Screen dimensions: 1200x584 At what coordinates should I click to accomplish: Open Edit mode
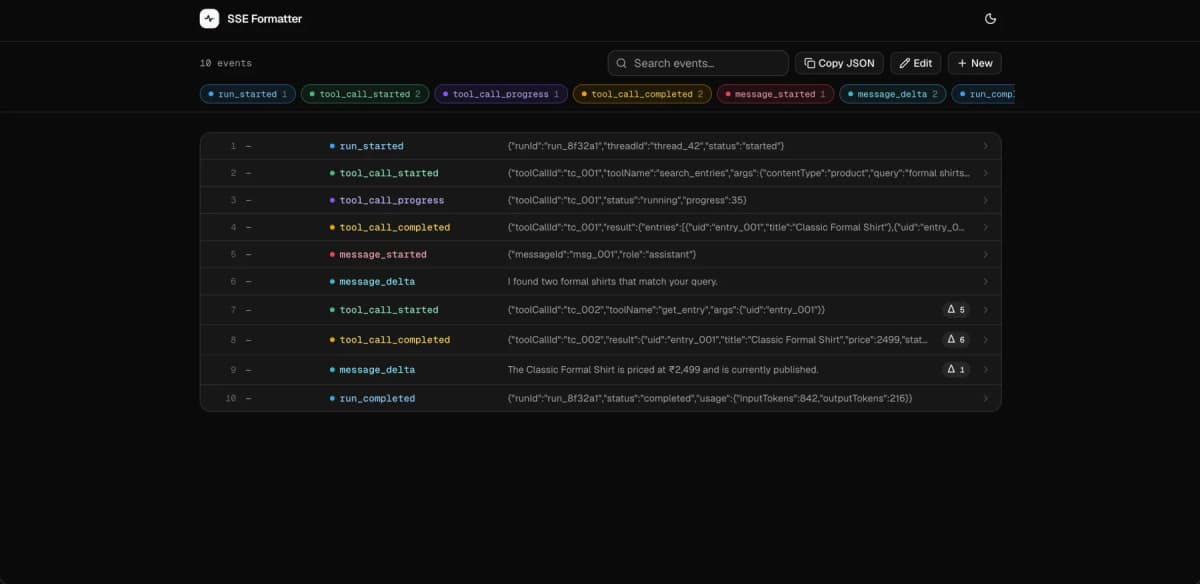[x=916, y=63]
